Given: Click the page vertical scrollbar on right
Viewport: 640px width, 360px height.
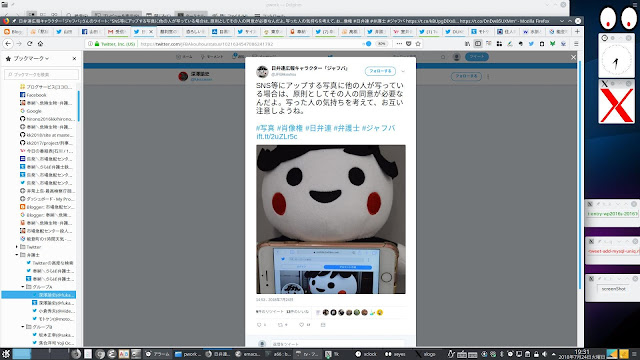Looking at the screenshot, I should 580,176.
